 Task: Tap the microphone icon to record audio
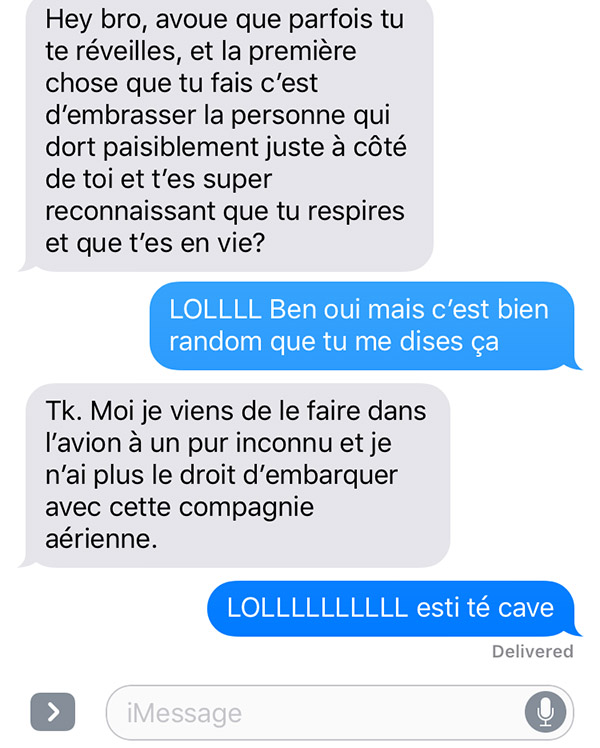coord(546,711)
